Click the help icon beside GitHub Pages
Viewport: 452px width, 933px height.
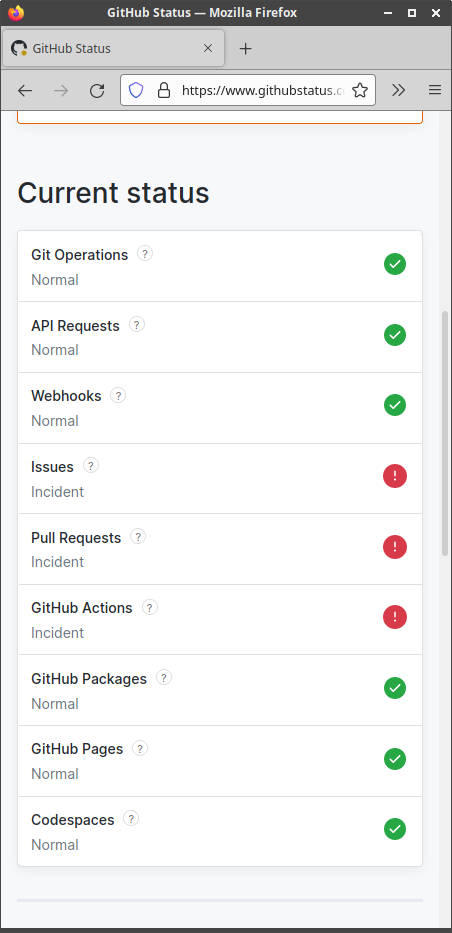tap(140, 749)
